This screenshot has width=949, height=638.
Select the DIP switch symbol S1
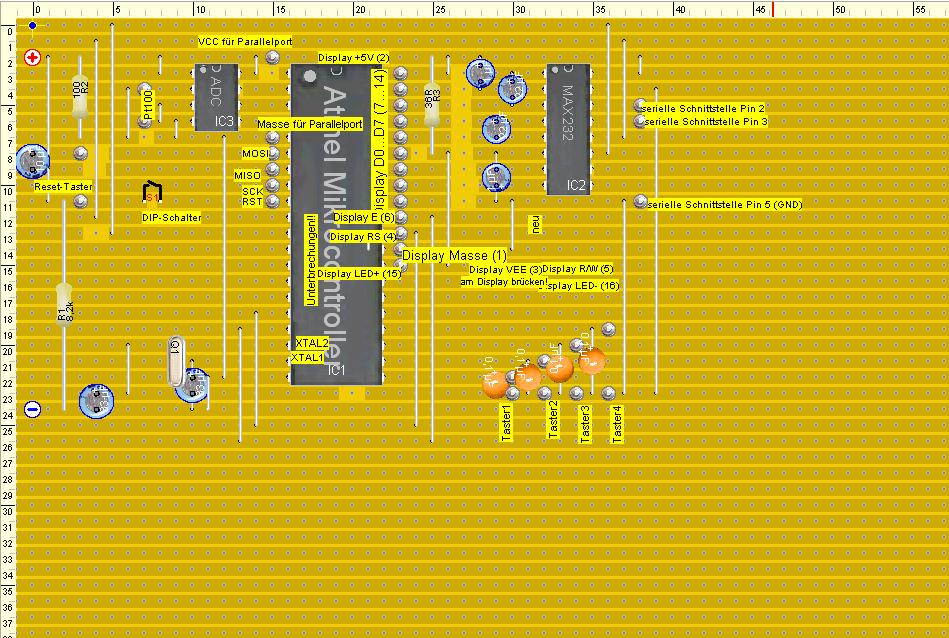pos(152,192)
